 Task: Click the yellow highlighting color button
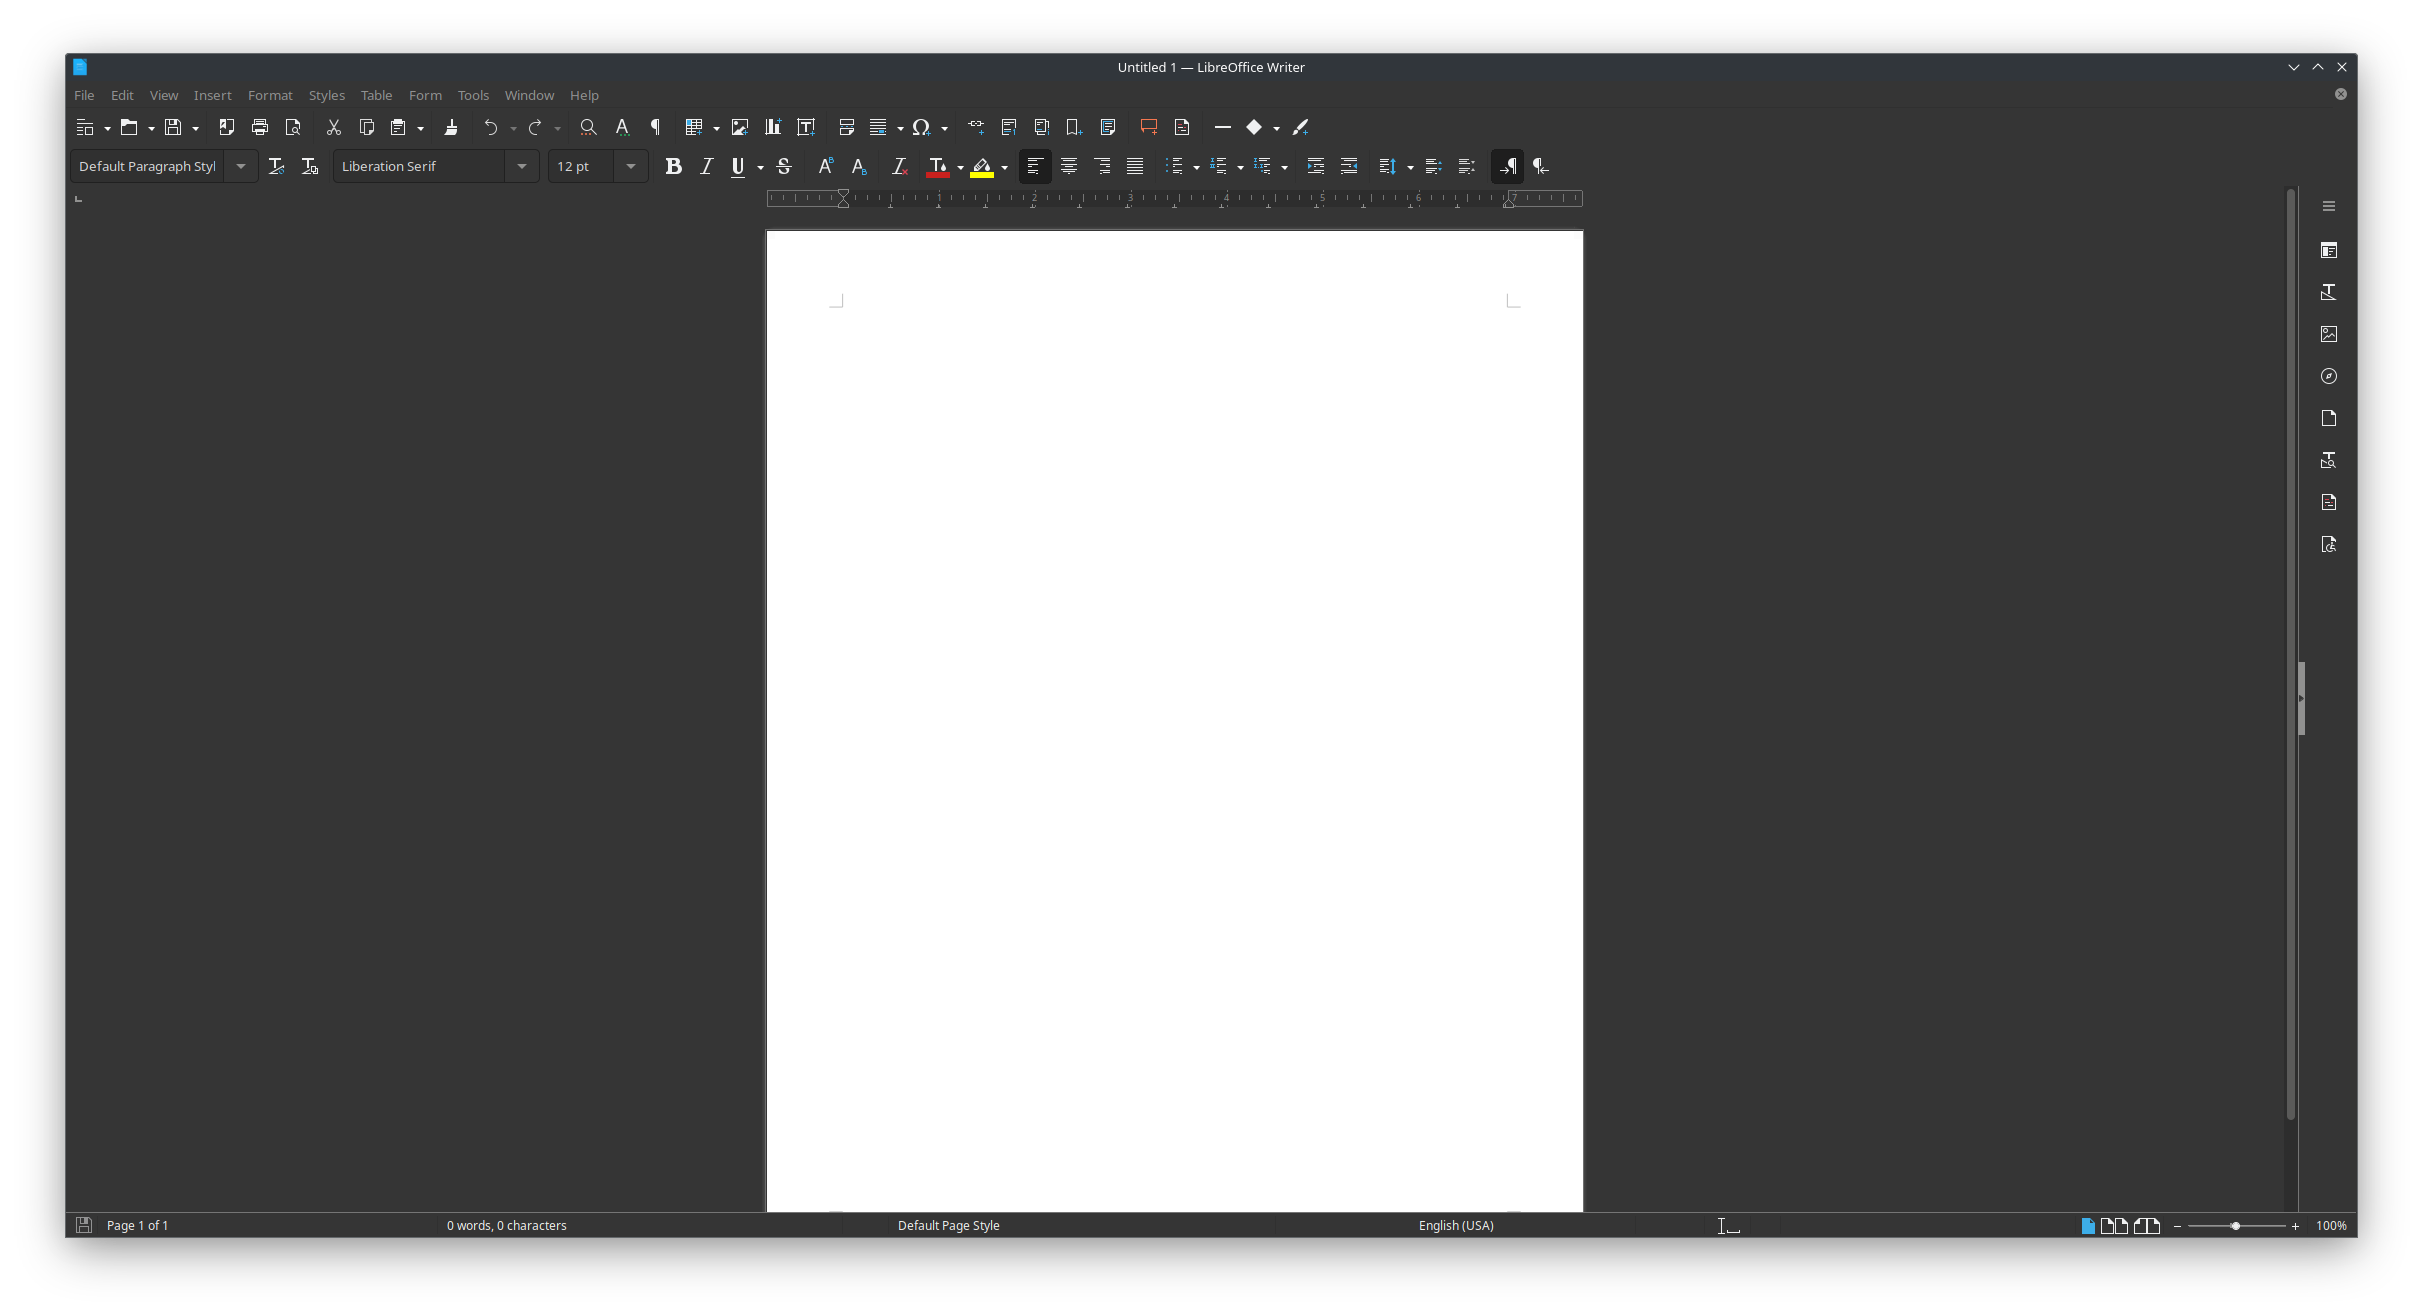tap(982, 166)
